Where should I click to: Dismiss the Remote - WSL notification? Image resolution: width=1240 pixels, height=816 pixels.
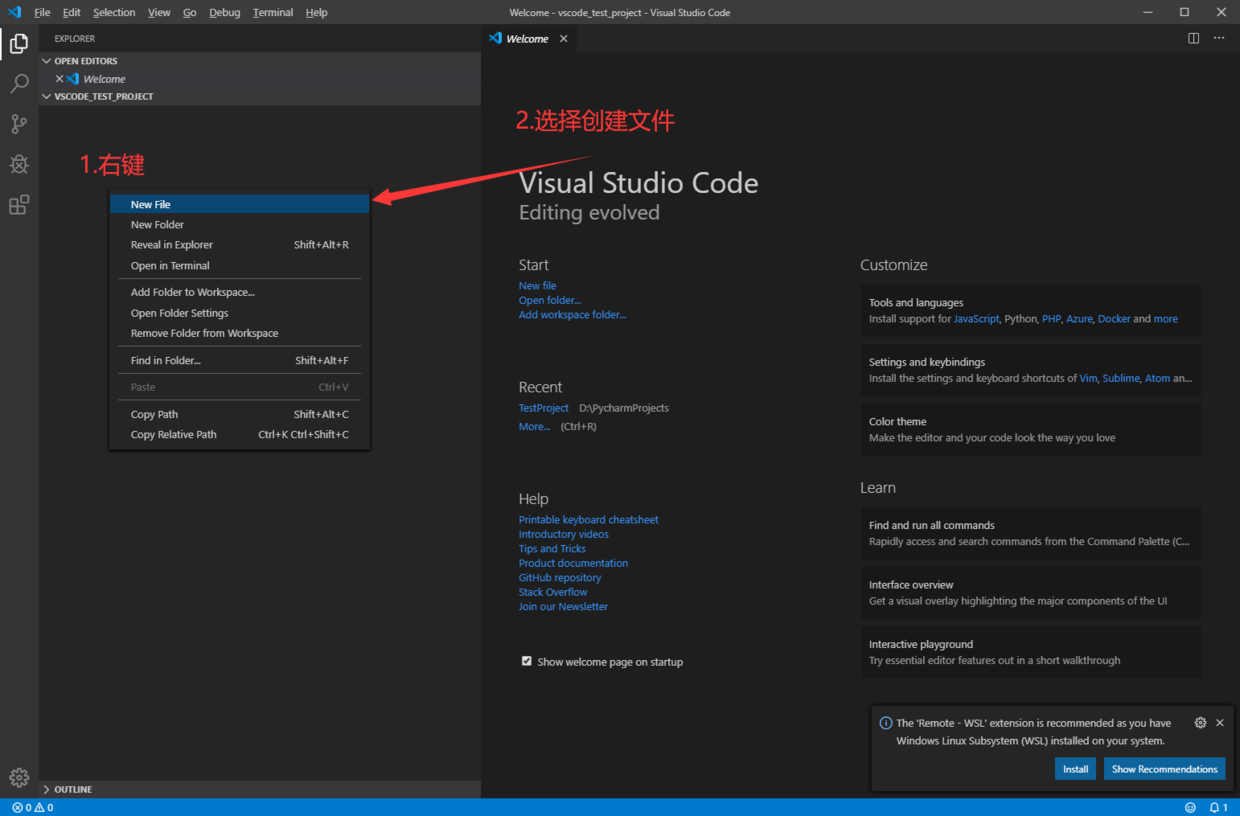tap(1220, 723)
